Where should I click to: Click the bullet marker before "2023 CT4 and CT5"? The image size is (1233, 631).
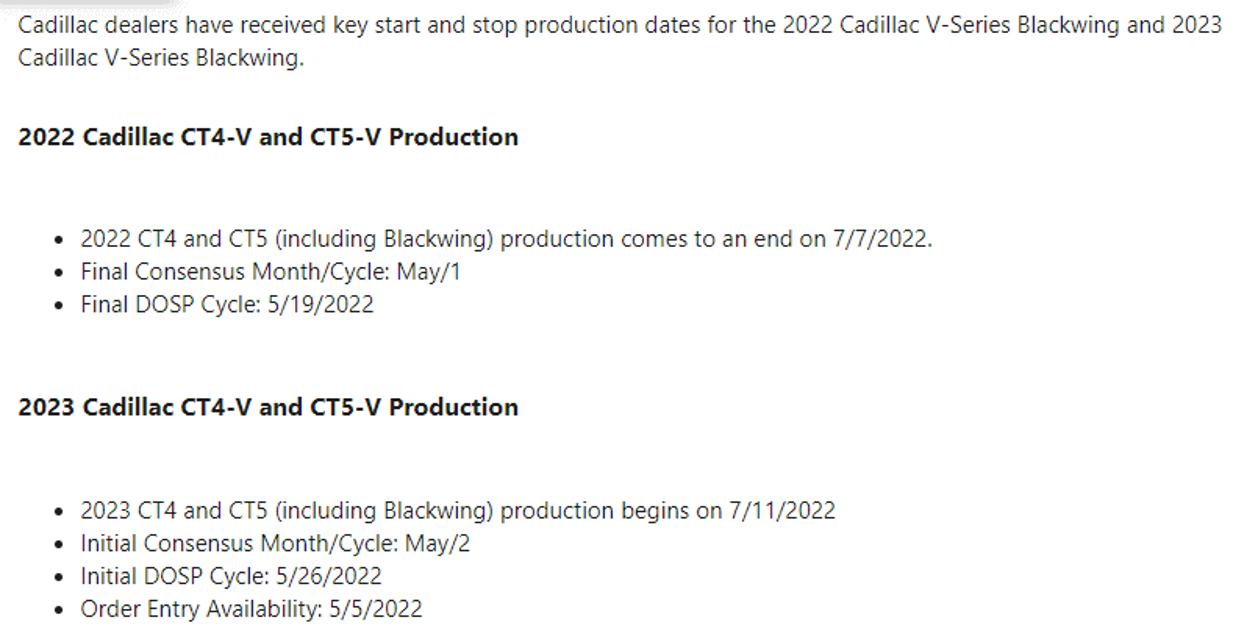pyautogui.click(x=60, y=511)
